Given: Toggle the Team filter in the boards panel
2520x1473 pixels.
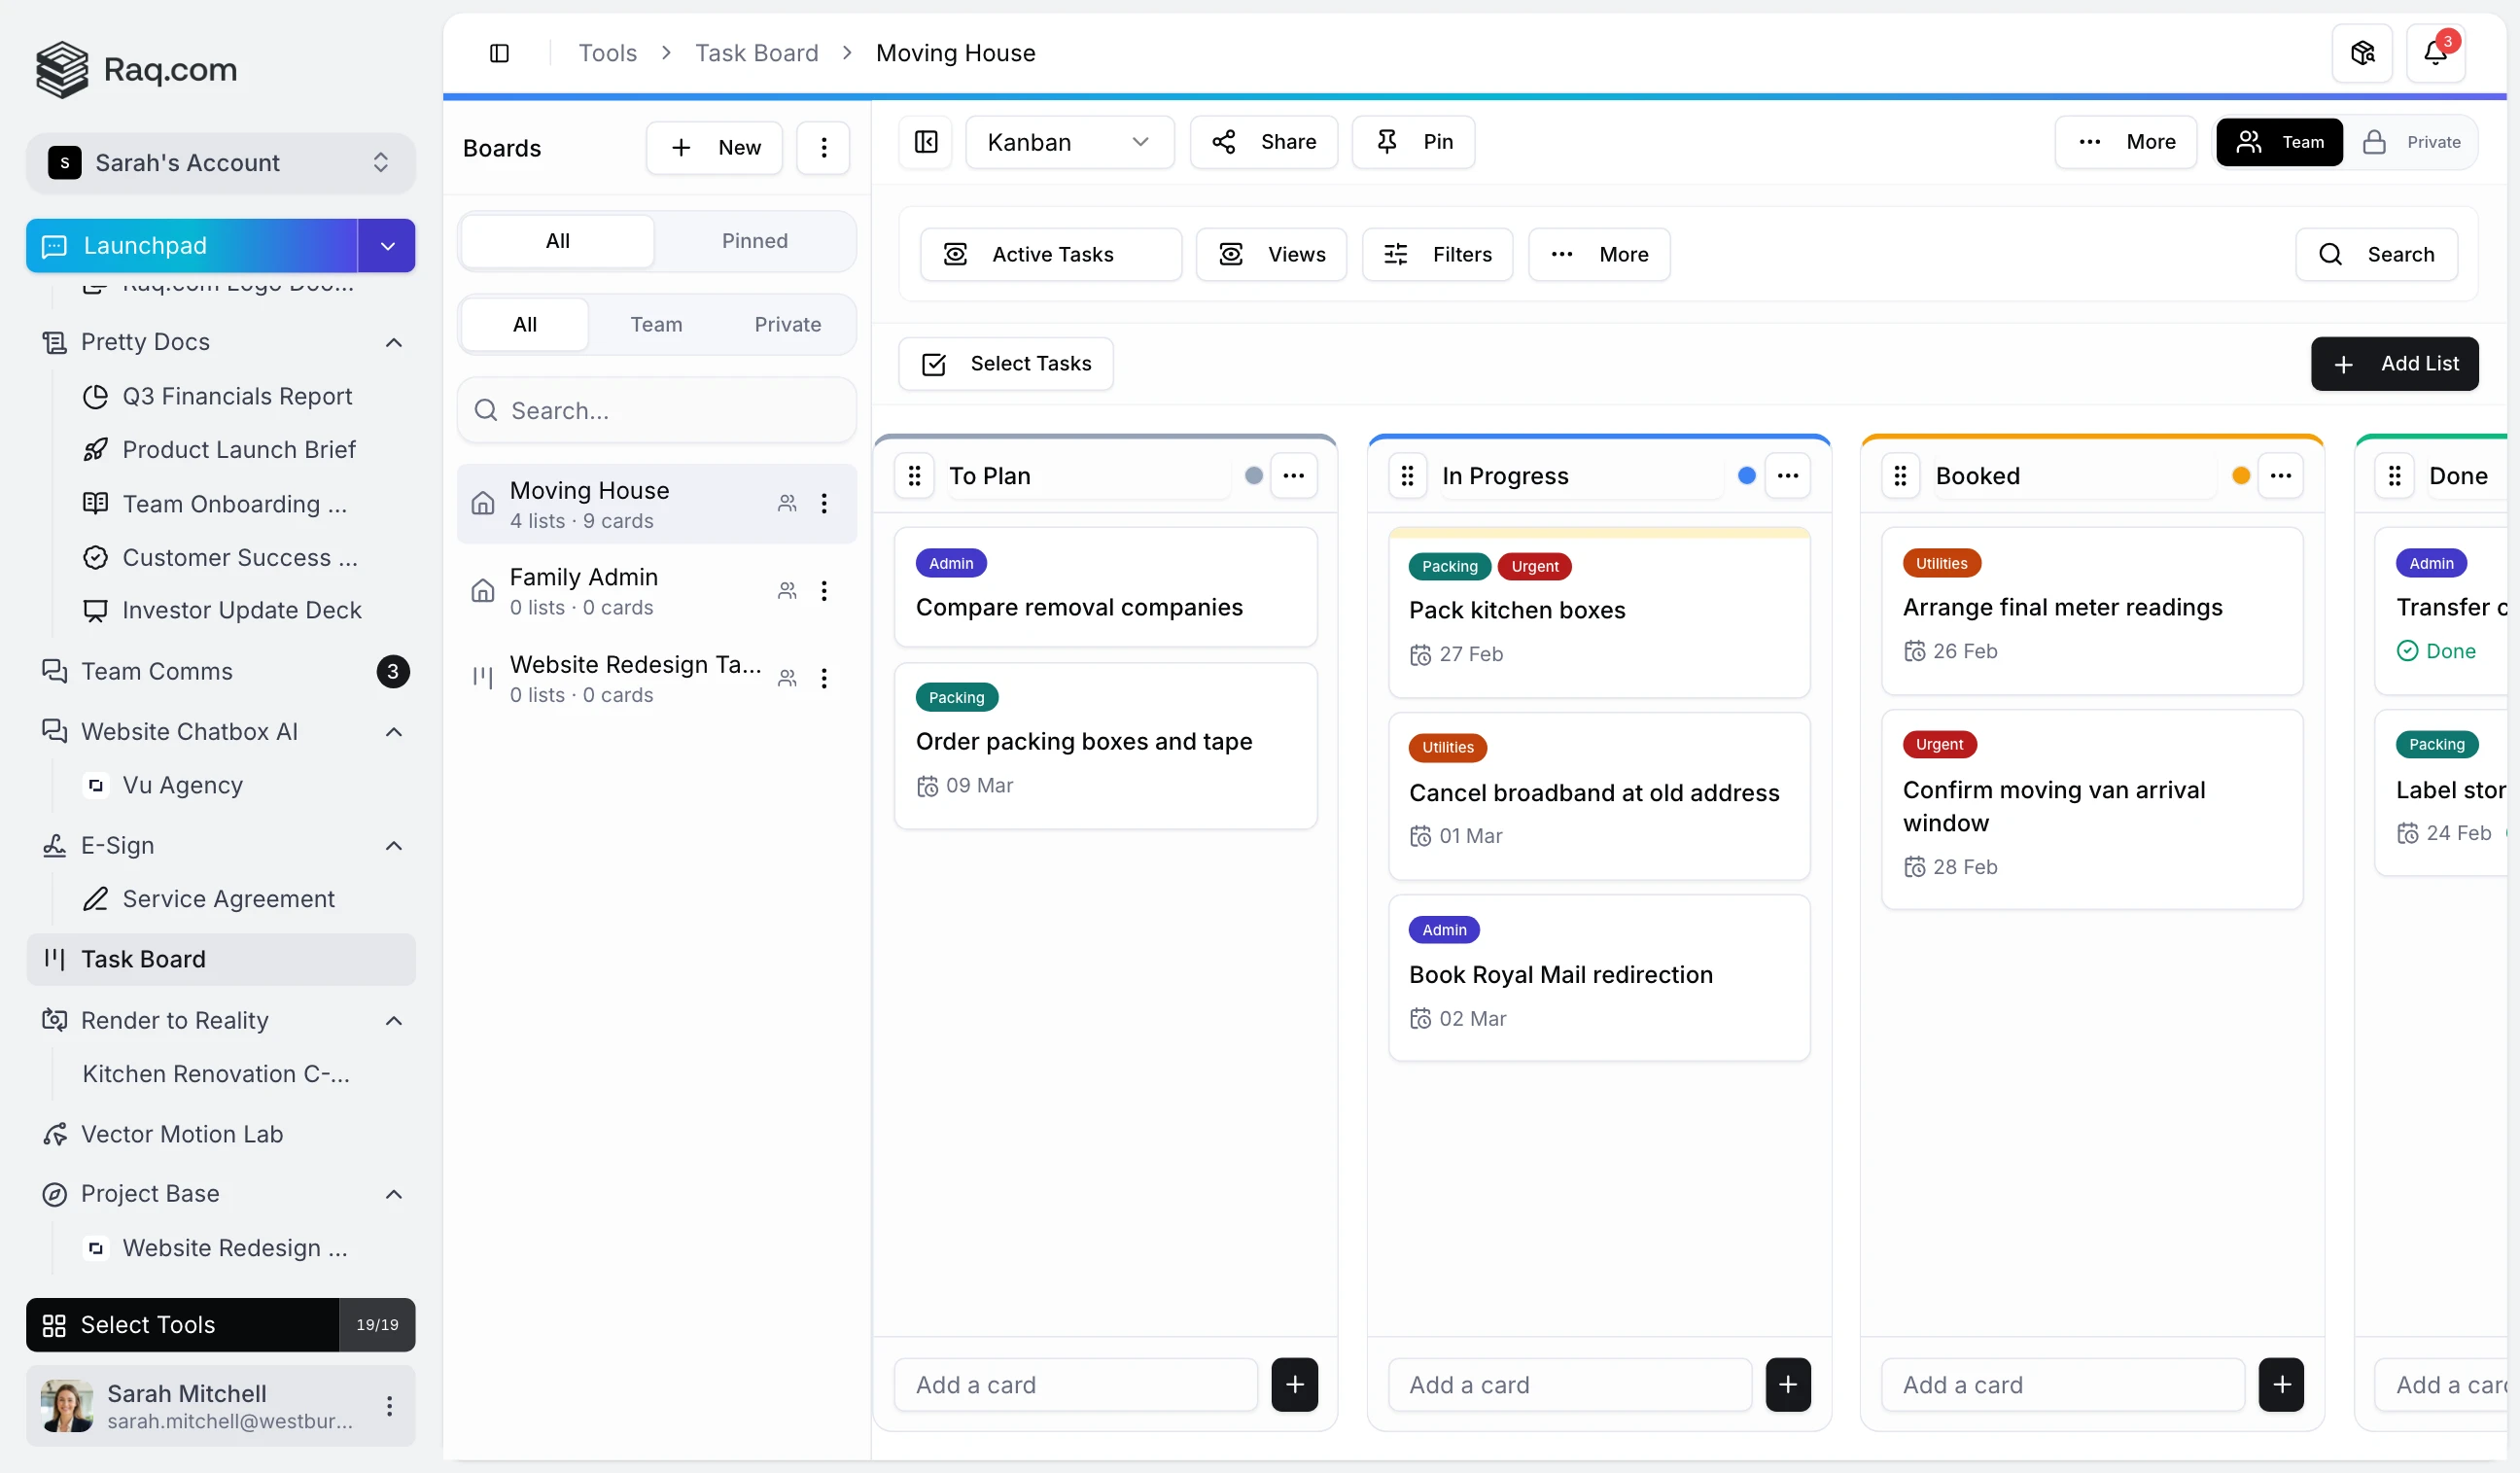Looking at the screenshot, I should tap(656, 324).
